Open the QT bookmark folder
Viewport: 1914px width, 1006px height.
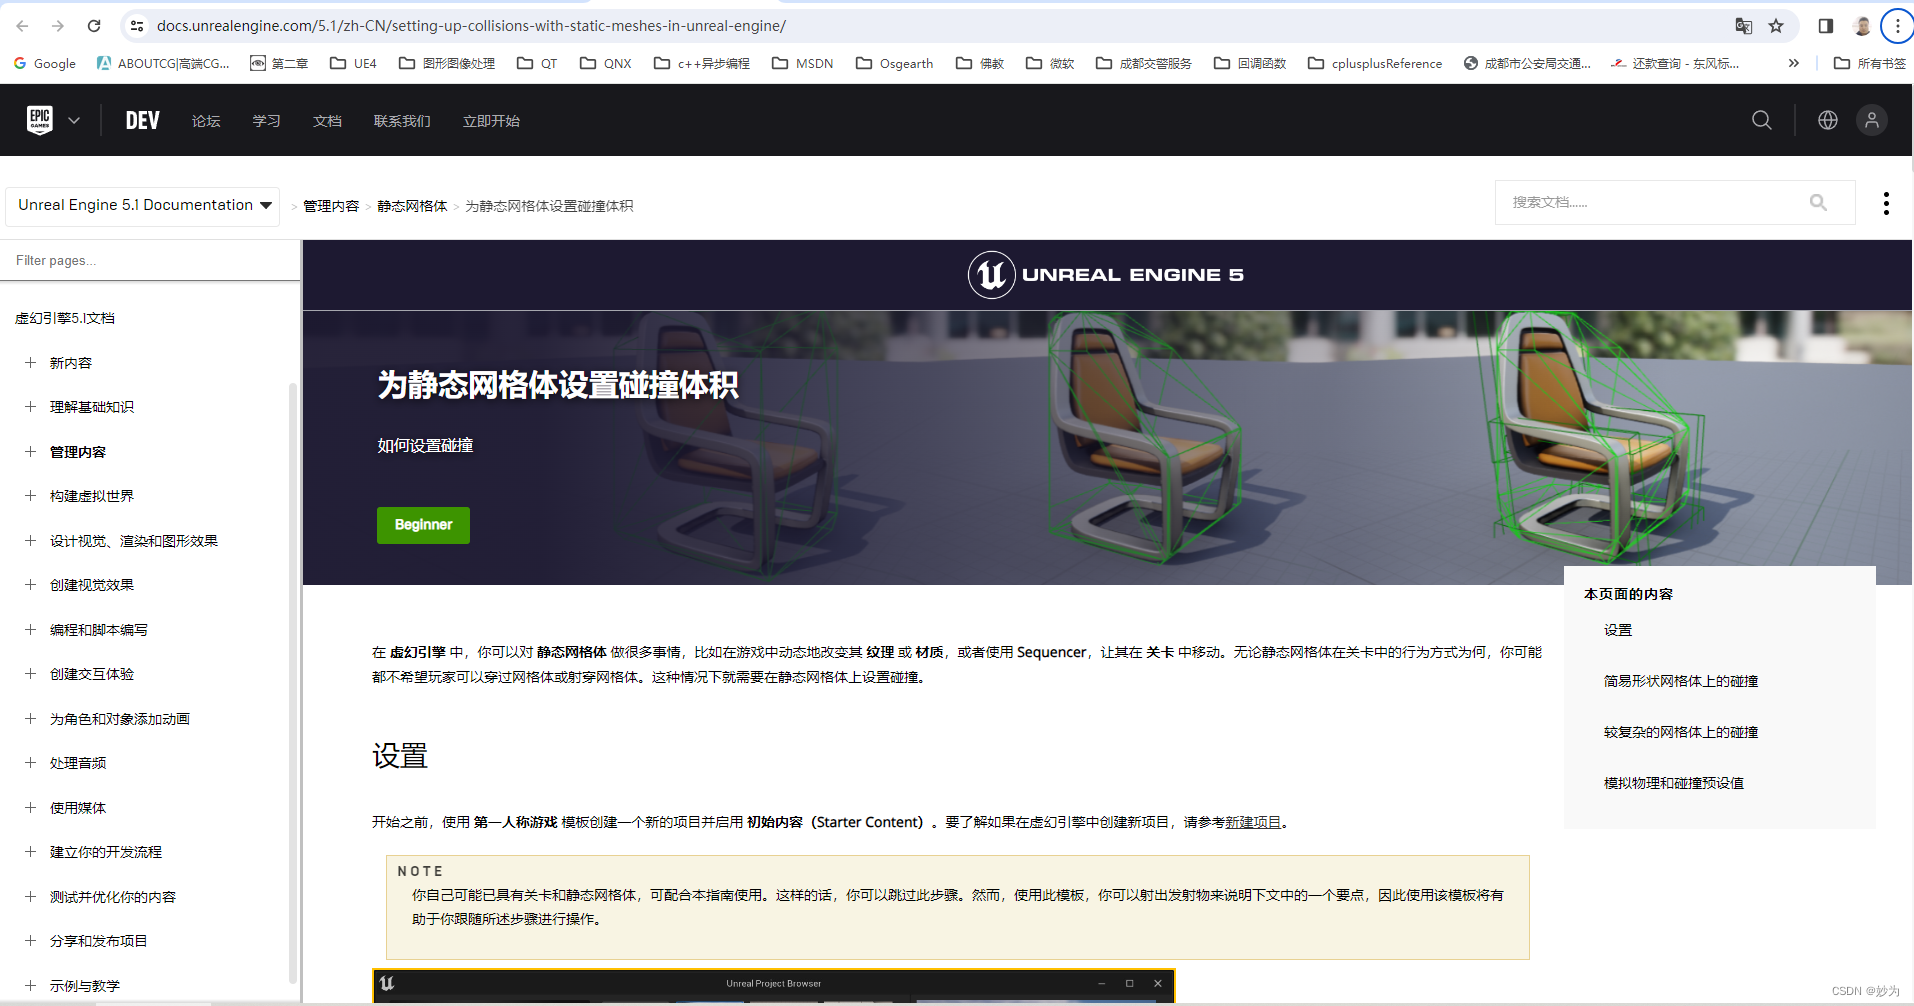[537, 63]
